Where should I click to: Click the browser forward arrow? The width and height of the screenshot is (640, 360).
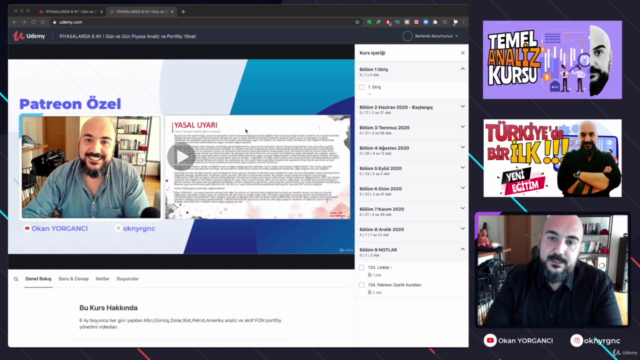(x=24, y=22)
